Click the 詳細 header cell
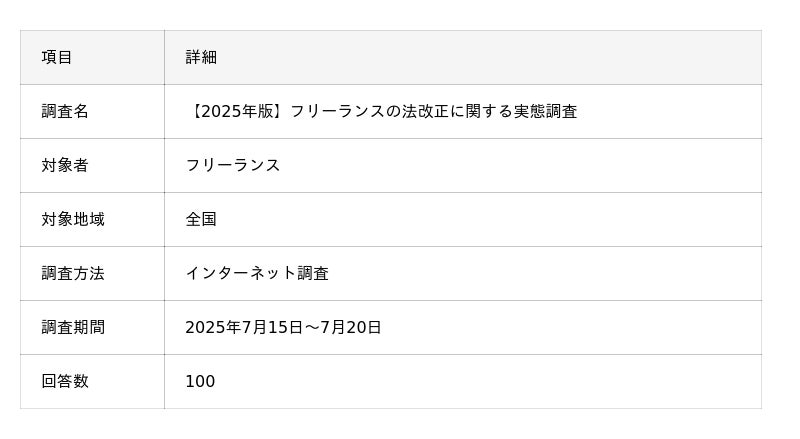The image size is (800, 439). pyautogui.click(x=463, y=57)
